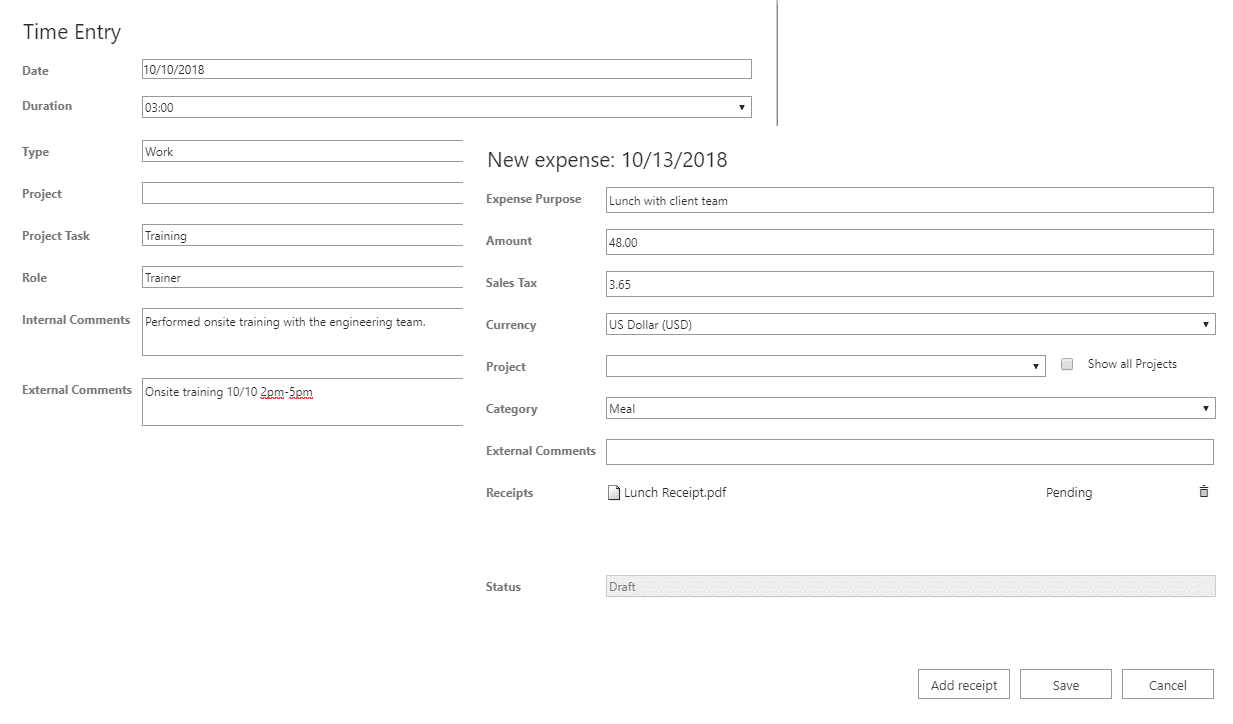Click the Add receipt button

click(x=964, y=685)
